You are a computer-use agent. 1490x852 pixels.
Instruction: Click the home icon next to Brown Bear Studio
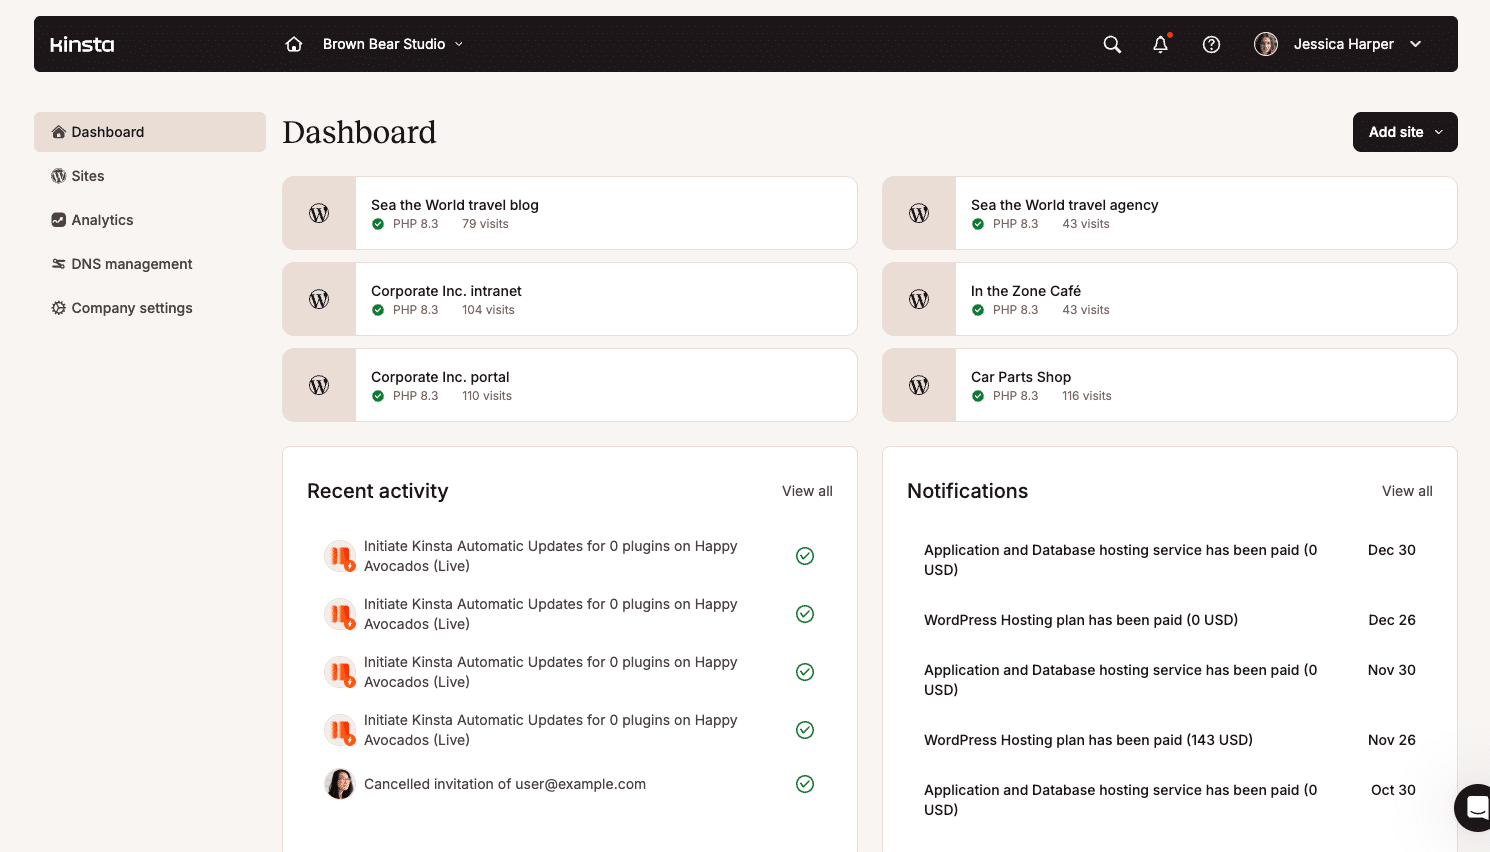293,44
